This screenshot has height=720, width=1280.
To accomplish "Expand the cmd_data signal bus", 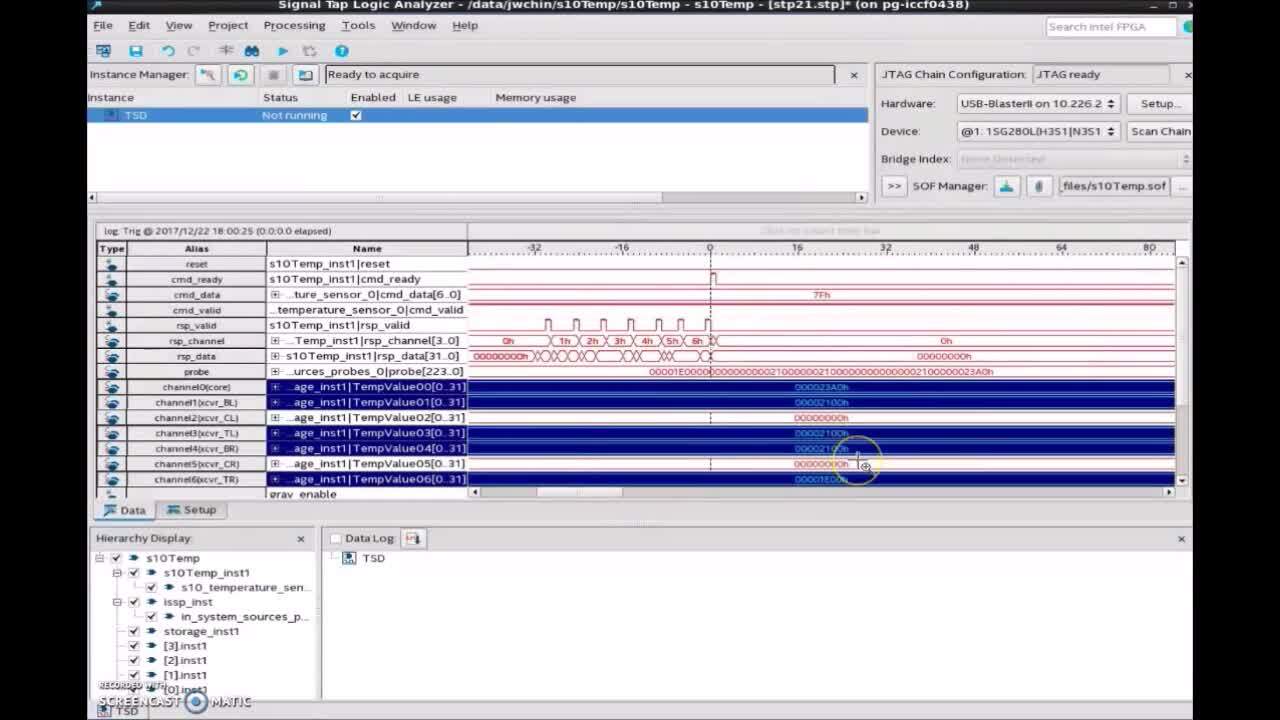I will point(276,295).
